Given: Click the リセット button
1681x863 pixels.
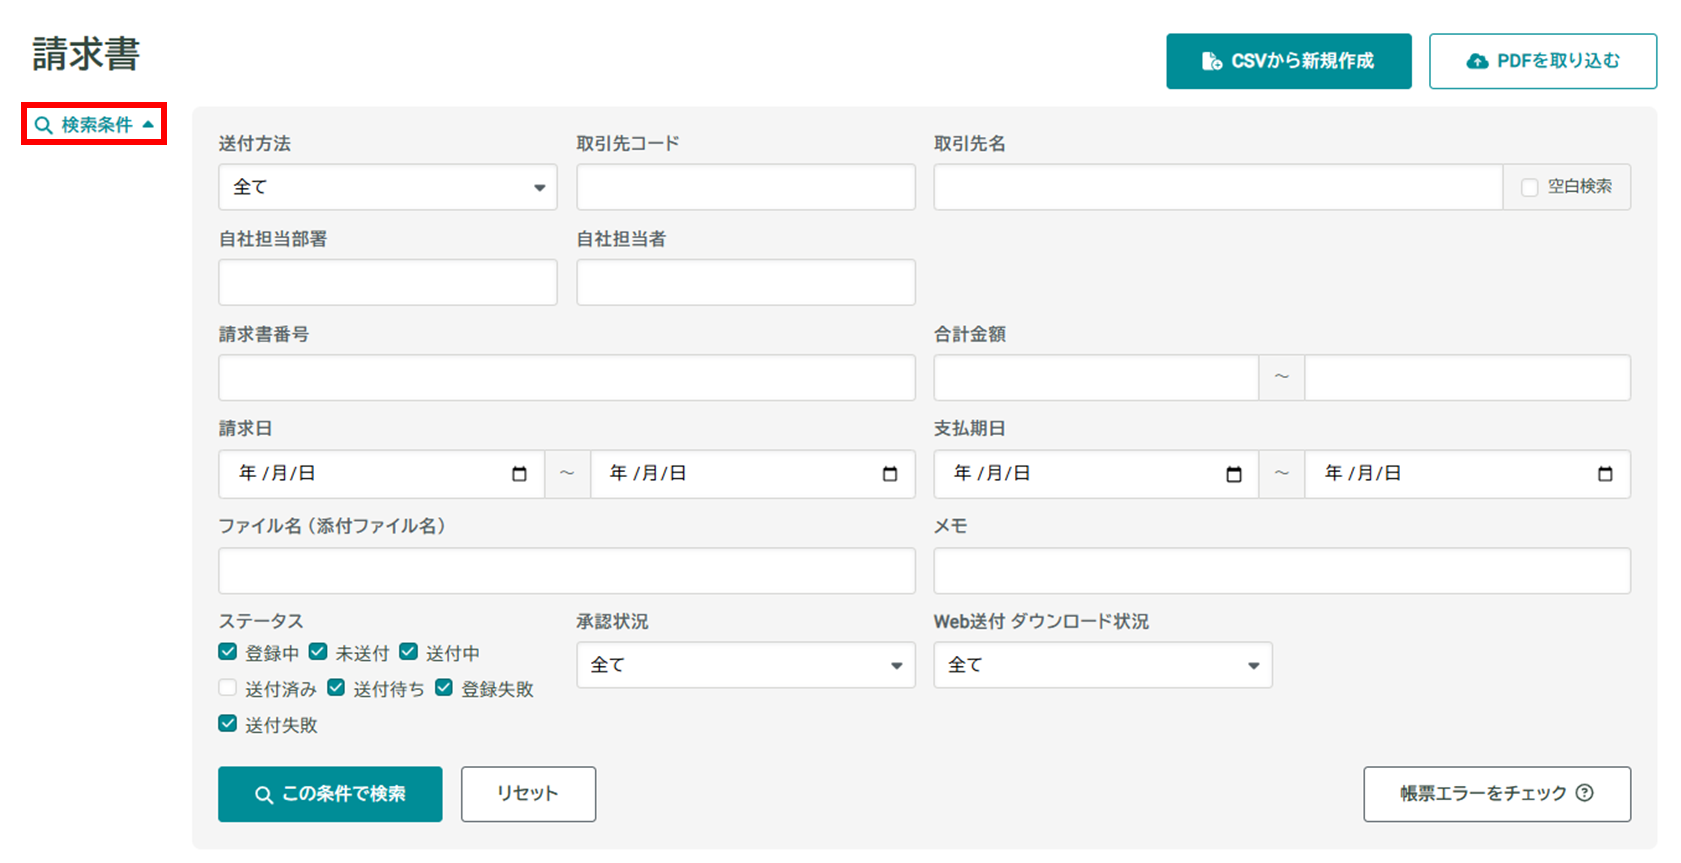Looking at the screenshot, I should (528, 794).
